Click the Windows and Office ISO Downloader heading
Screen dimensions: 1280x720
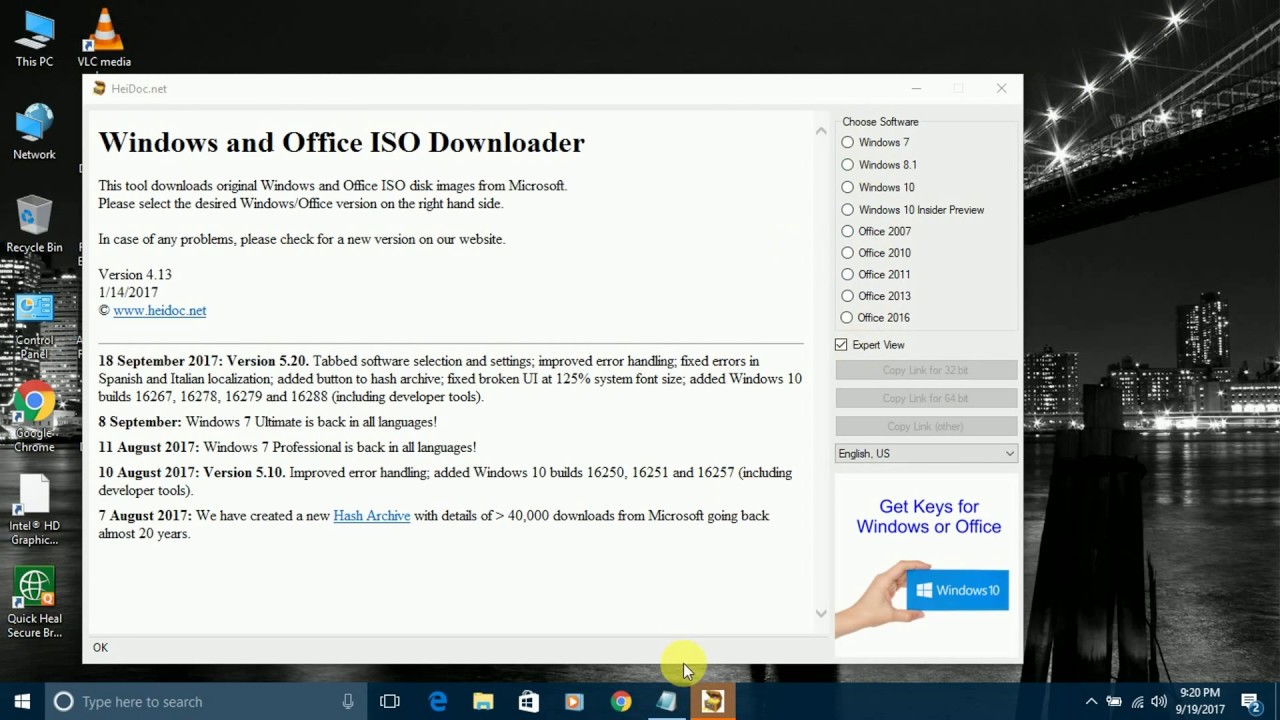pos(341,142)
